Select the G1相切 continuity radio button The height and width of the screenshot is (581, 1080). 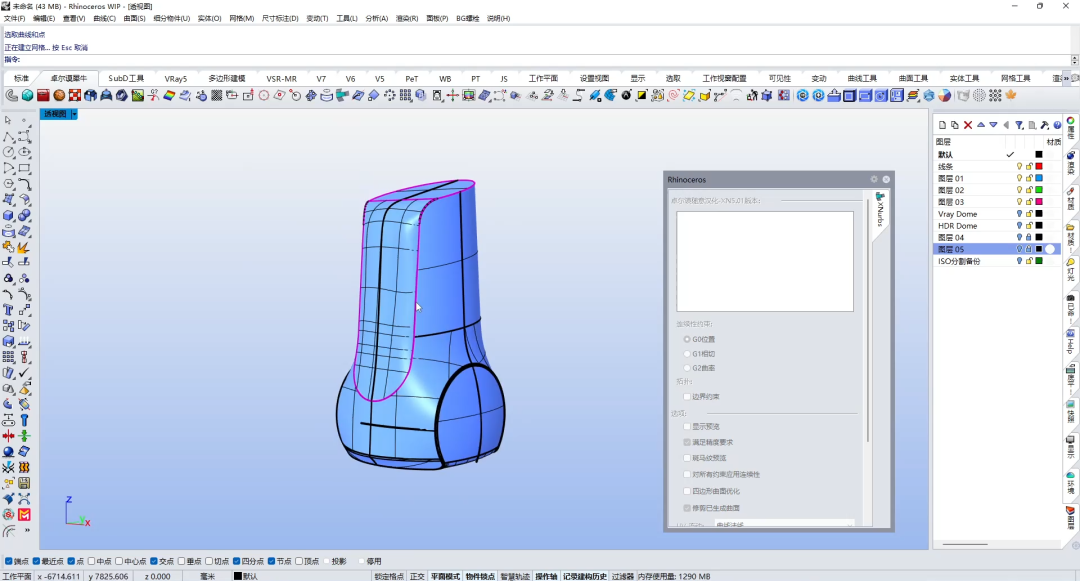tap(687, 354)
